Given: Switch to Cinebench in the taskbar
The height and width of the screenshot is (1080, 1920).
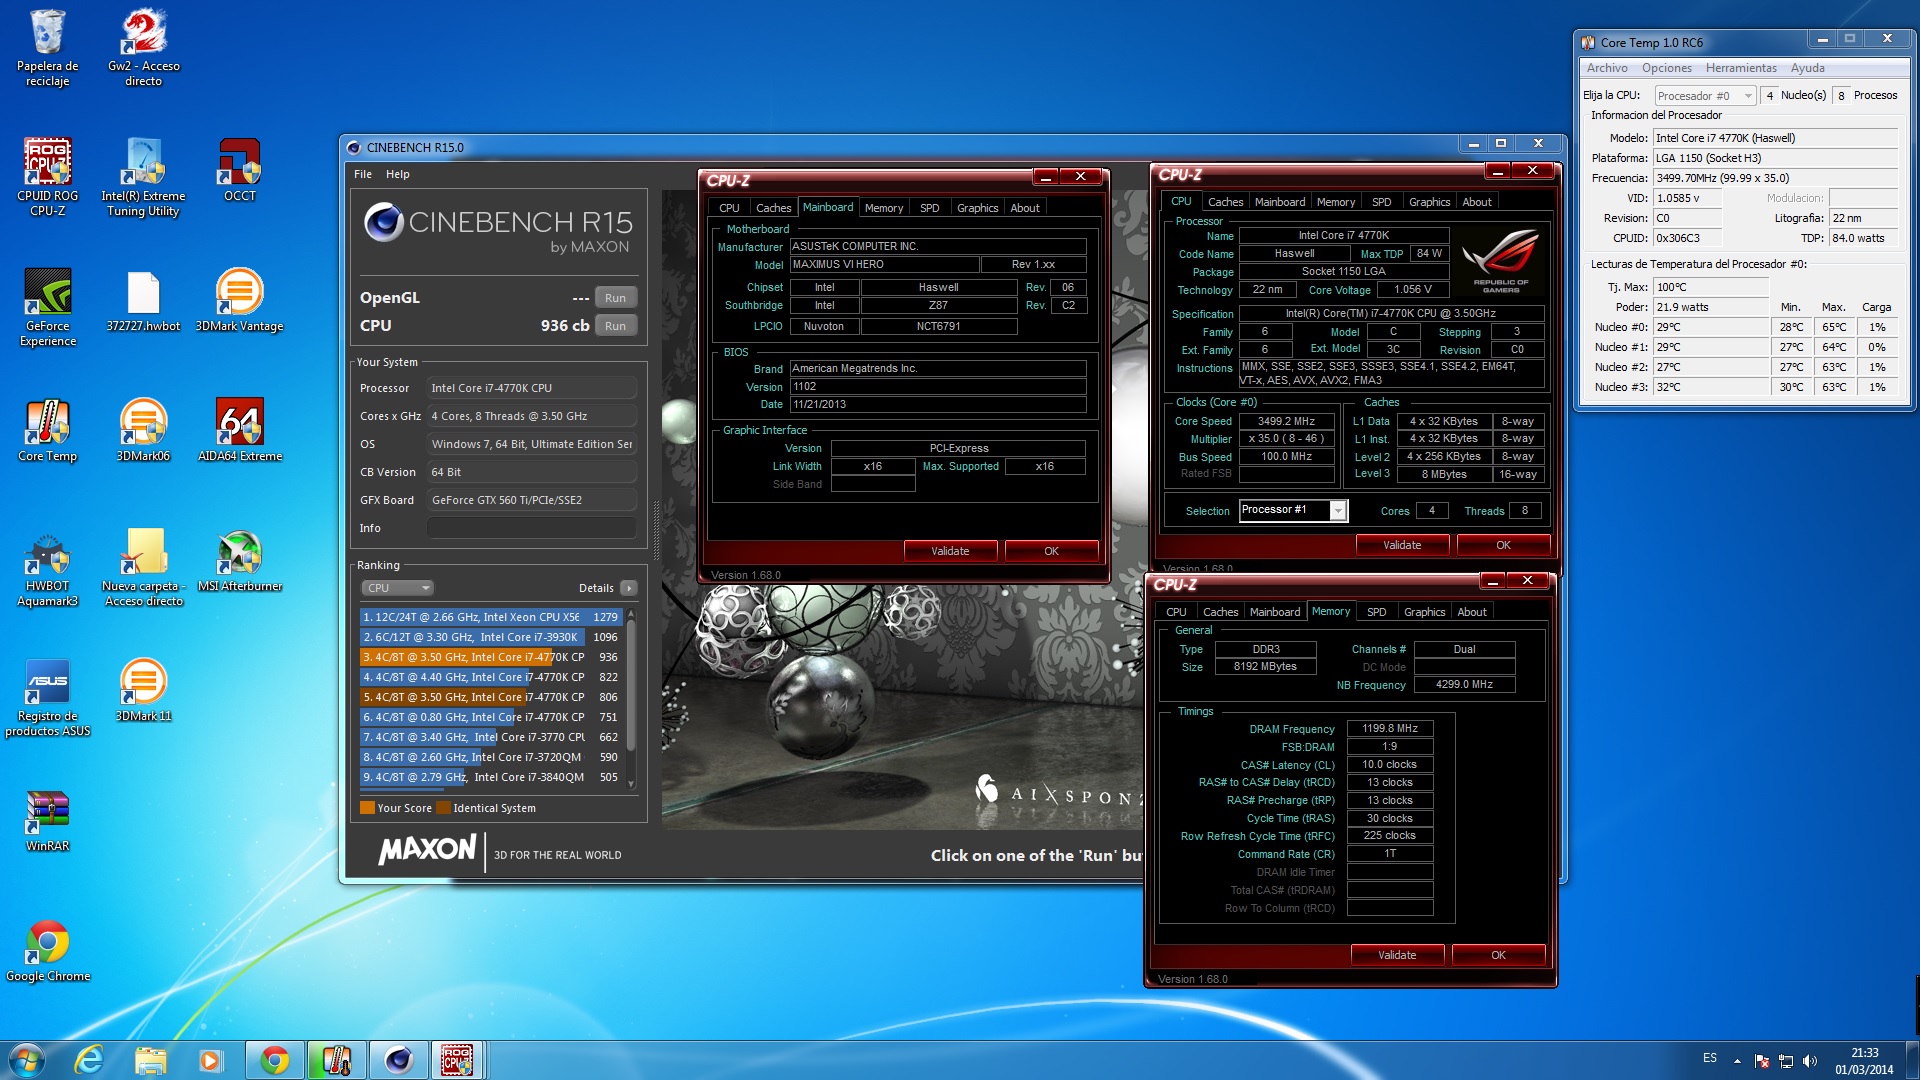Looking at the screenshot, I should pos(398,1060).
